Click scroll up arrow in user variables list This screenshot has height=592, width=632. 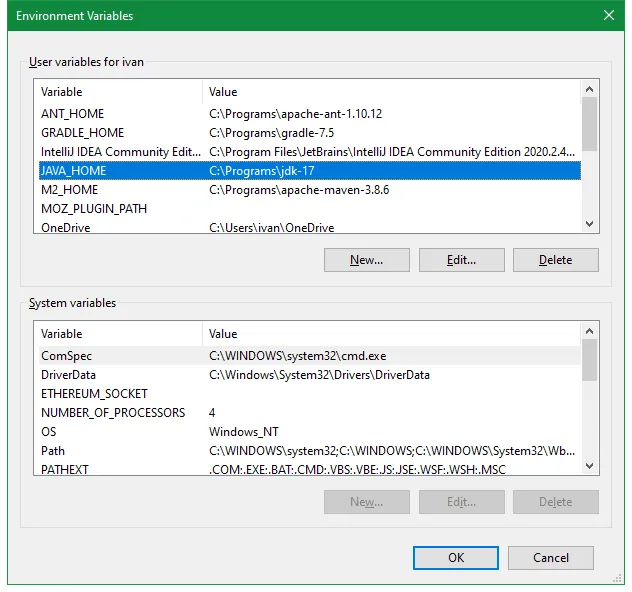tap(589, 89)
